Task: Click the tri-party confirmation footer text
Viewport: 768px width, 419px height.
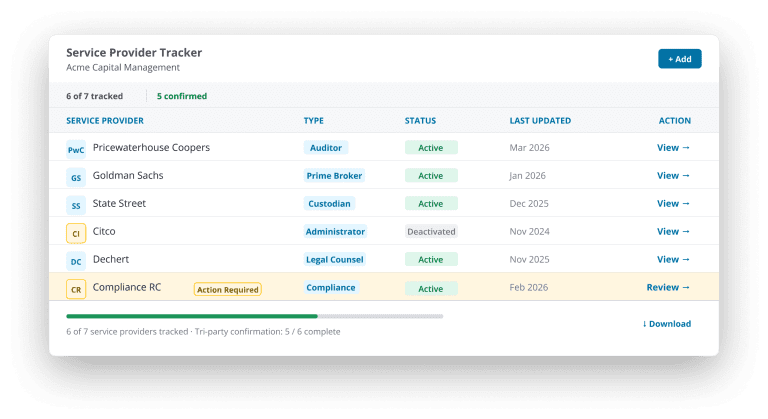Action: pos(267,332)
